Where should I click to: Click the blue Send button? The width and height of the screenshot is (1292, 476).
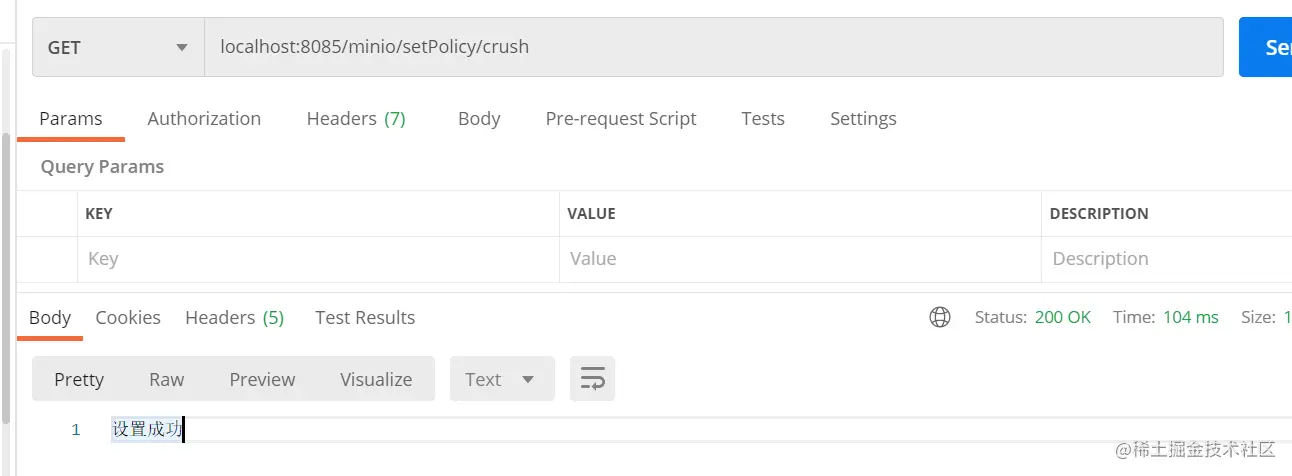[1266, 47]
